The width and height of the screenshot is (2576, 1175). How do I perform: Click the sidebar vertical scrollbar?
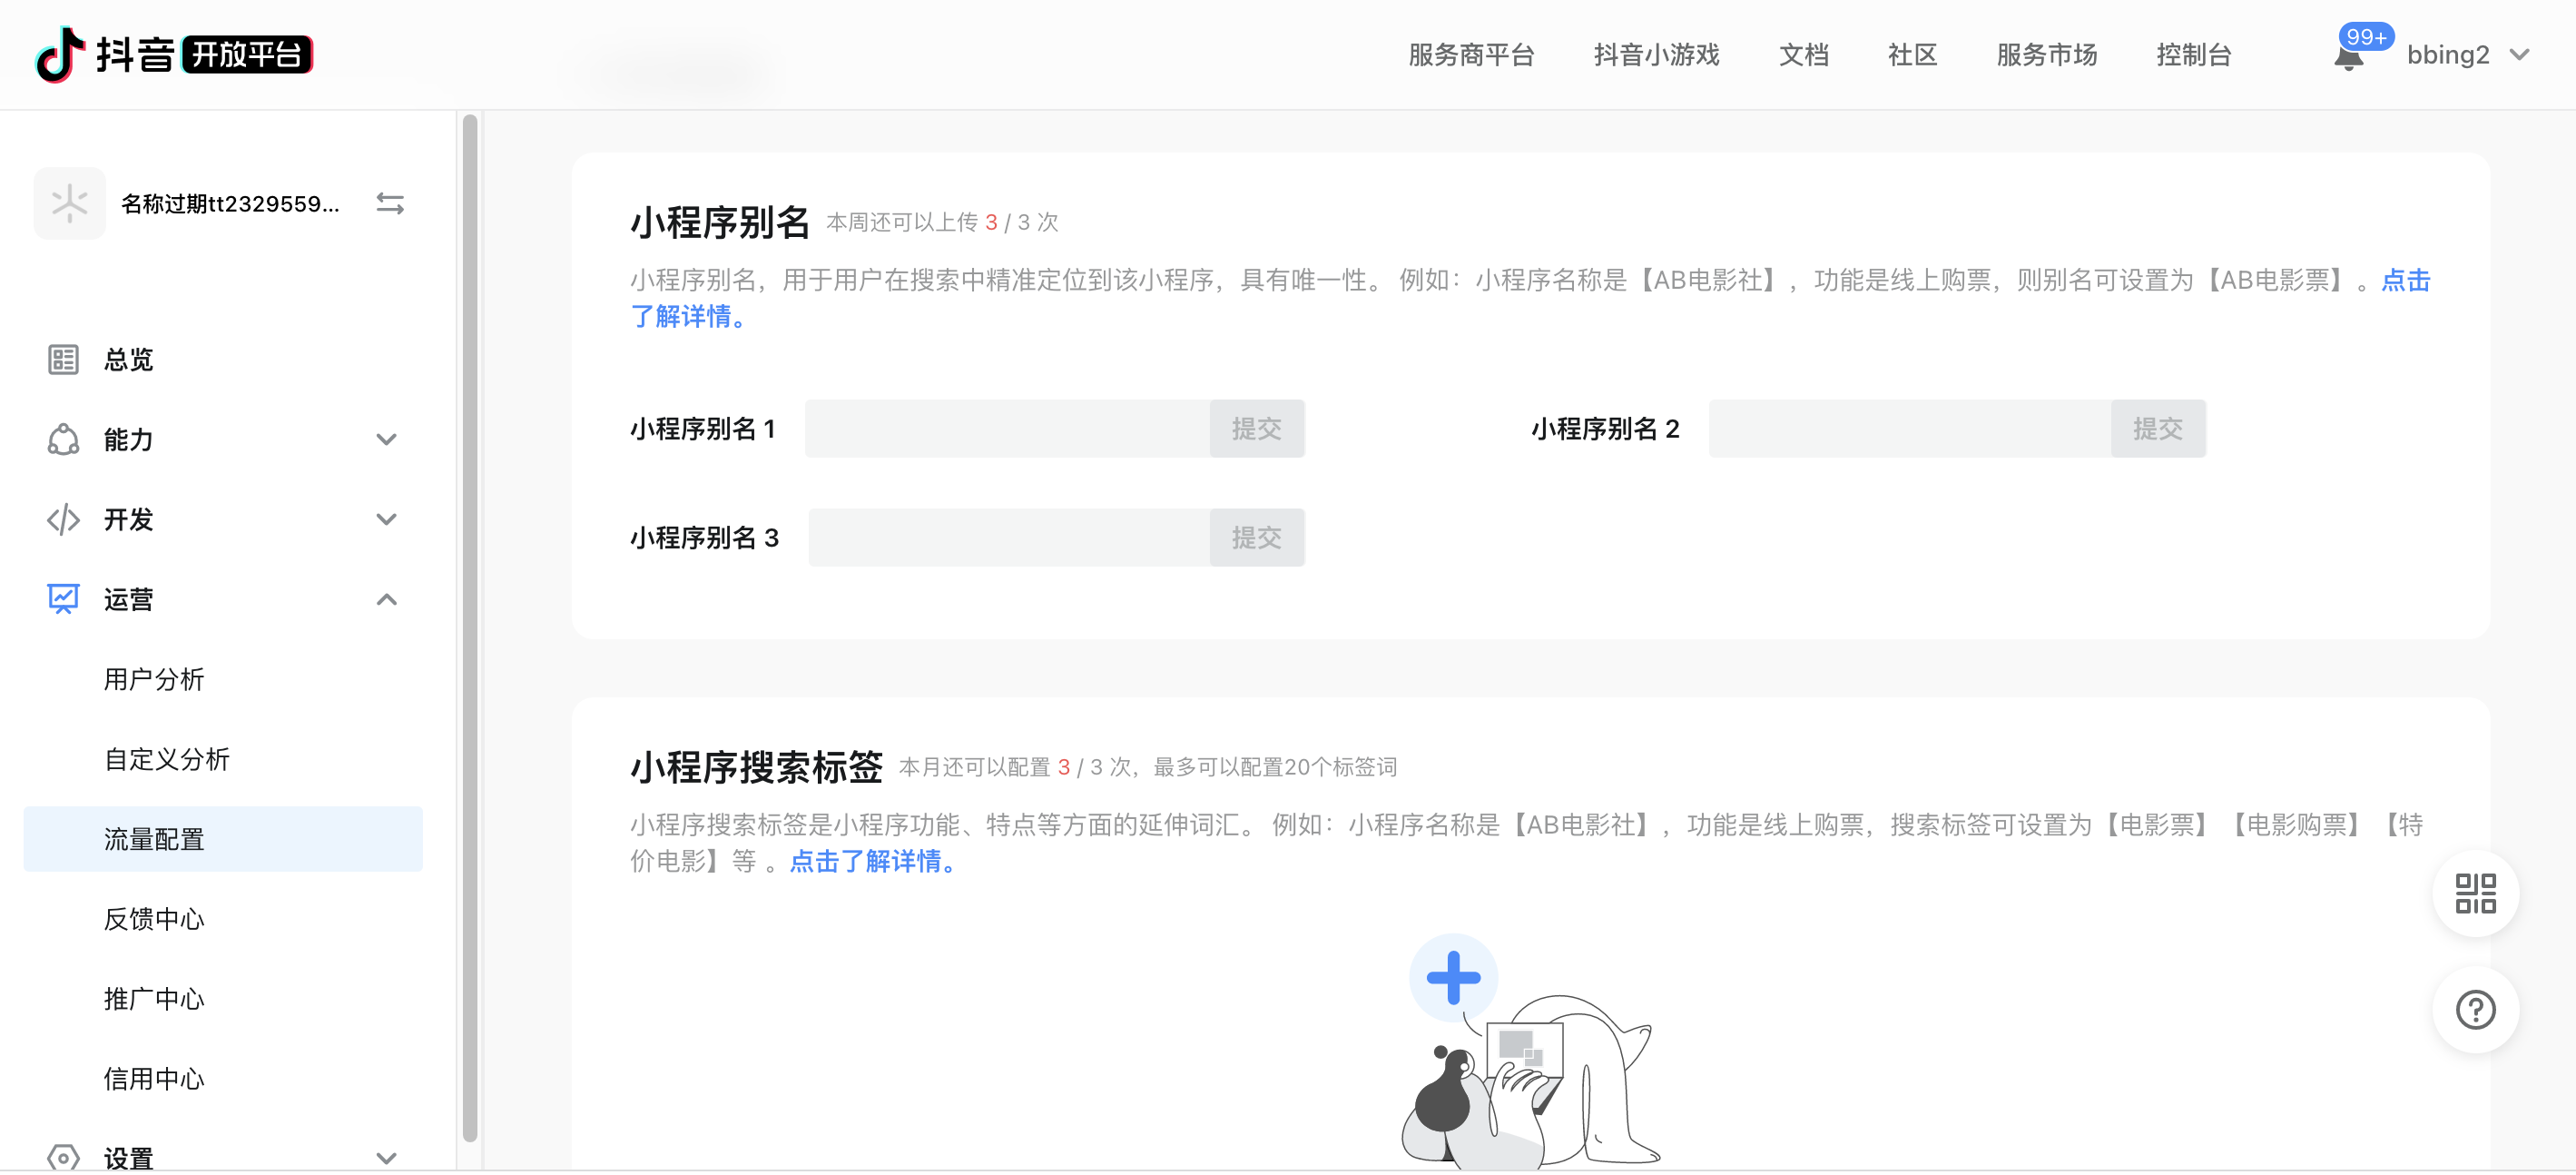click(x=470, y=627)
